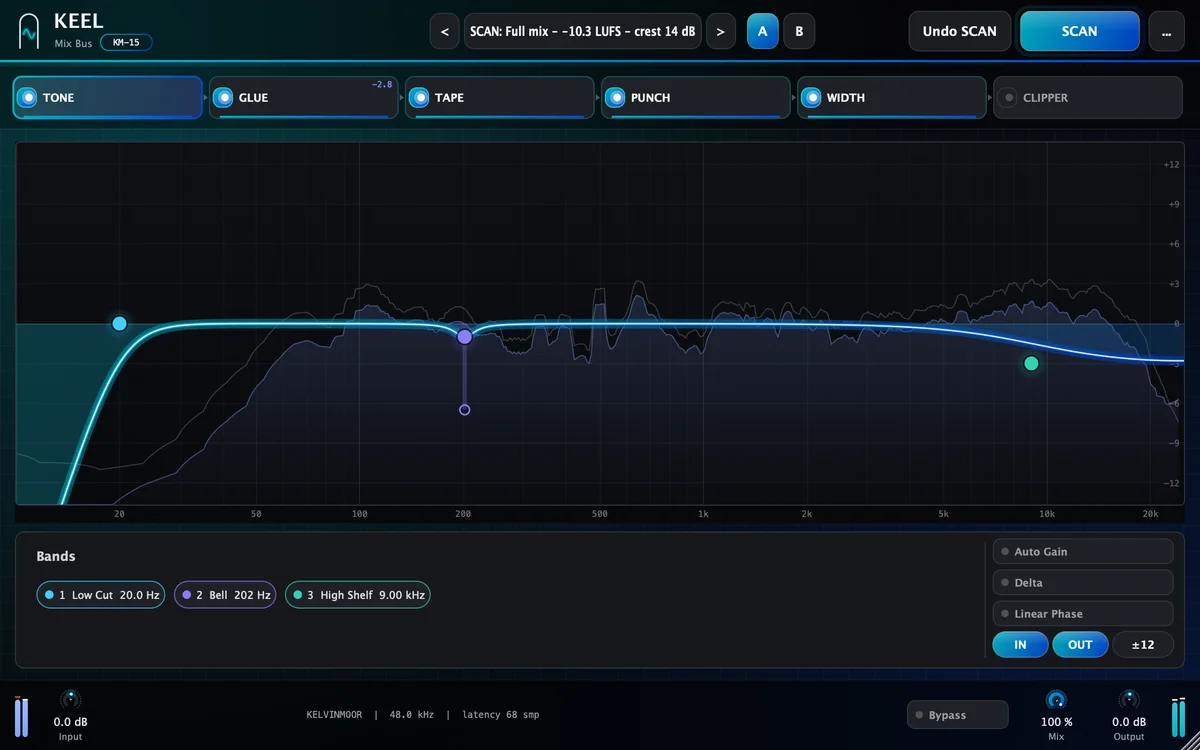Viewport: 1200px width, 750px height.
Task: Toggle the PUNCH module power button
Action: point(616,98)
